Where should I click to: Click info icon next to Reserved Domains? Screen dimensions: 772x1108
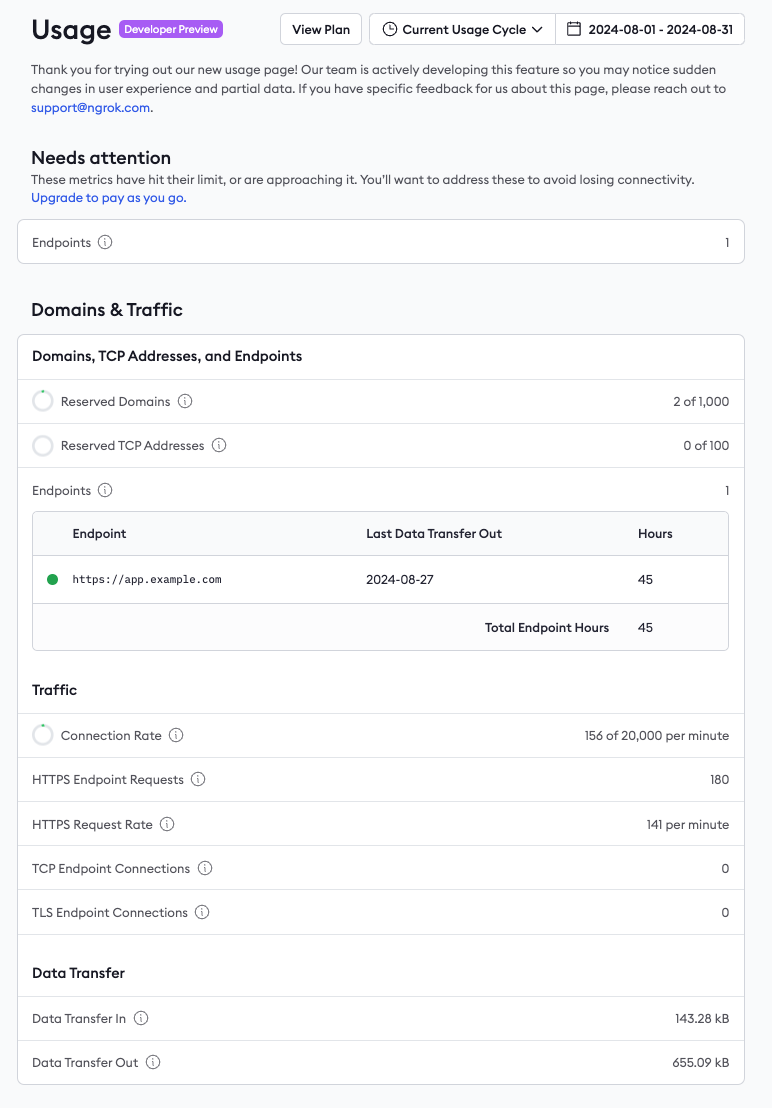point(185,401)
